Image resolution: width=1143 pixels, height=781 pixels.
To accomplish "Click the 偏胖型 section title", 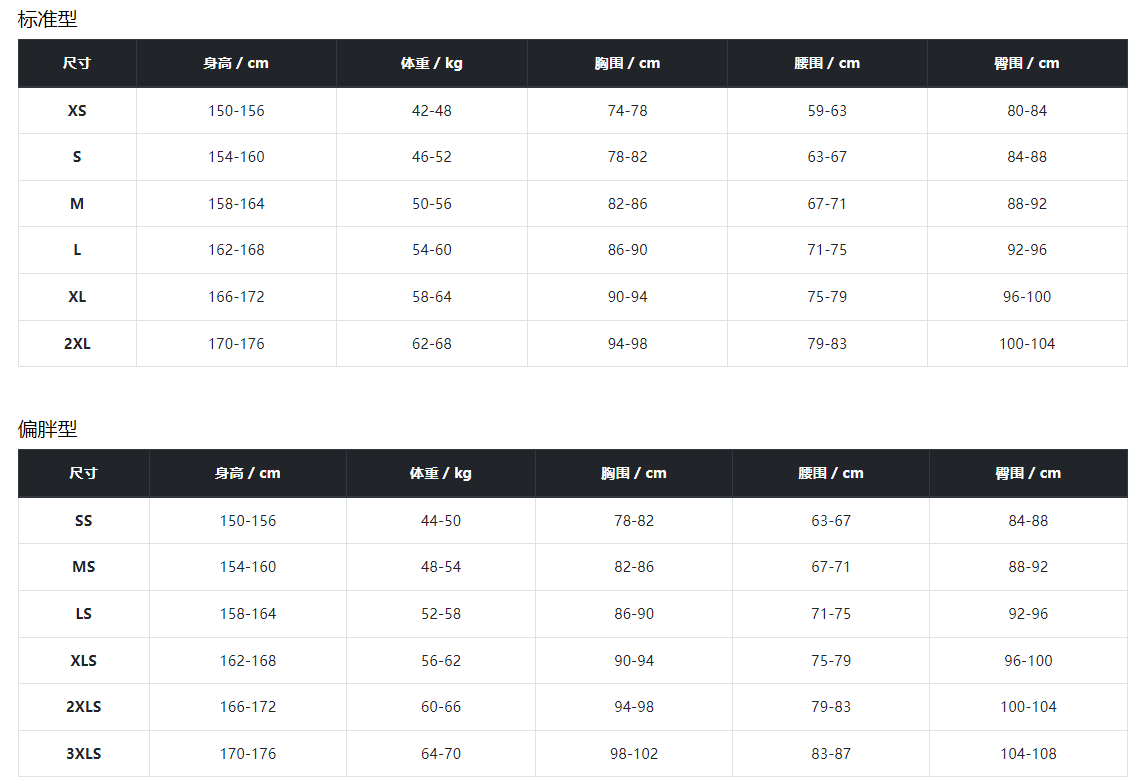I will (x=47, y=429).
